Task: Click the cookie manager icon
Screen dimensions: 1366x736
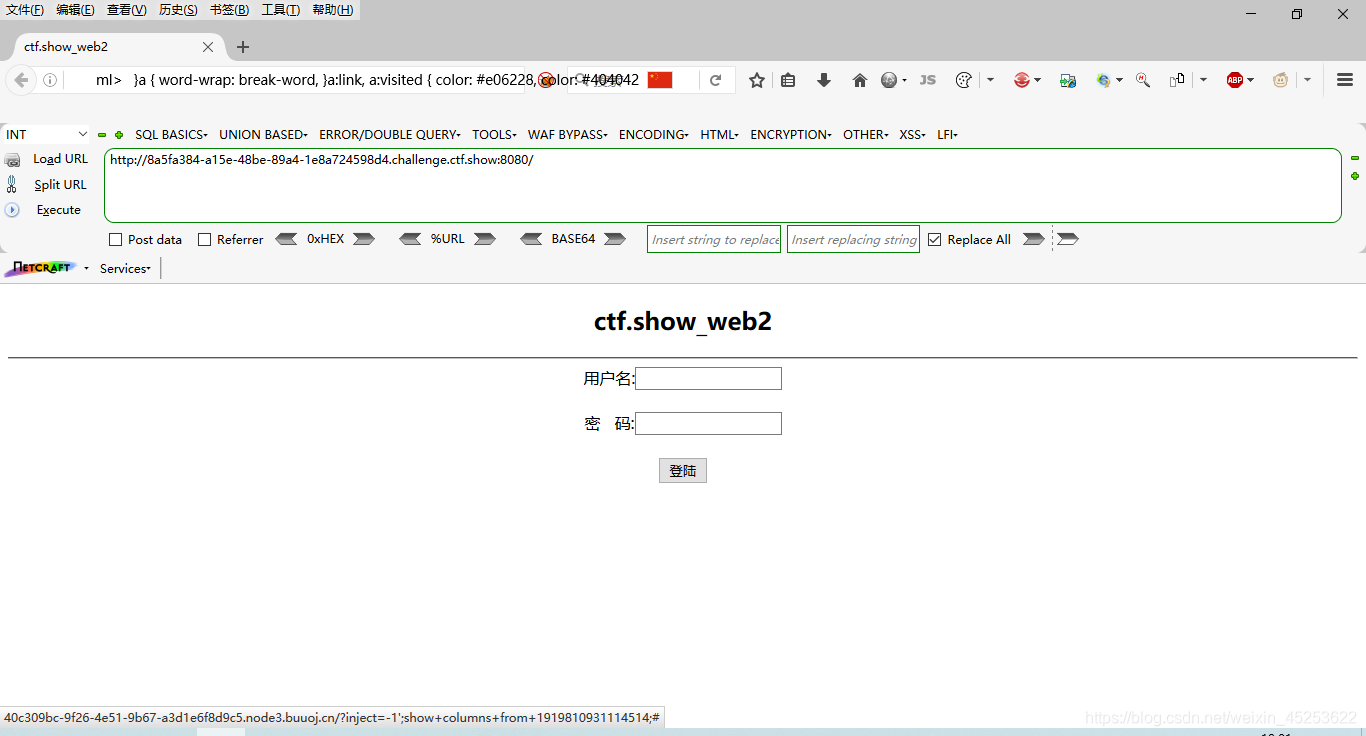Action: (x=963, y=79)
